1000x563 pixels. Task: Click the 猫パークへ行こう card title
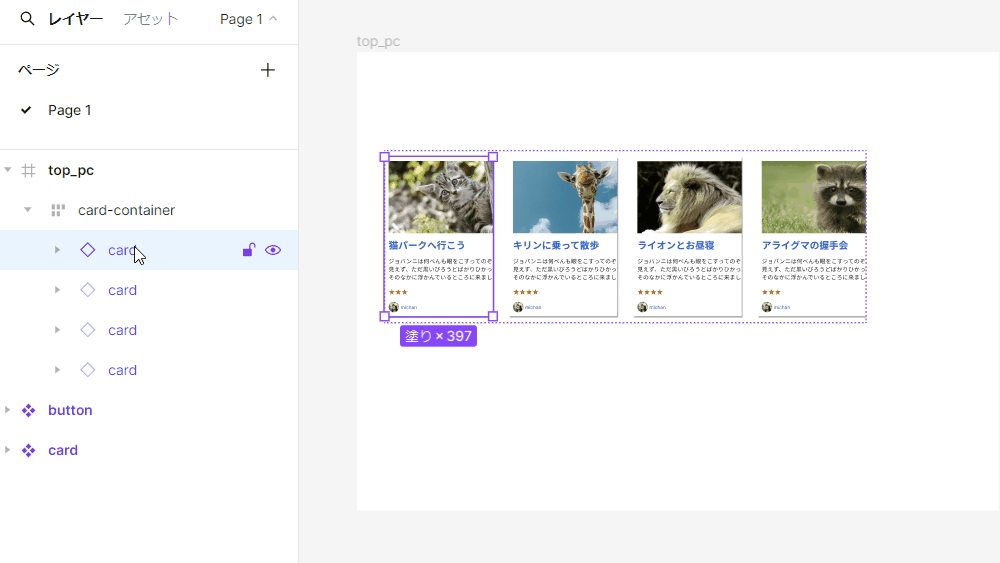[427, 245]
